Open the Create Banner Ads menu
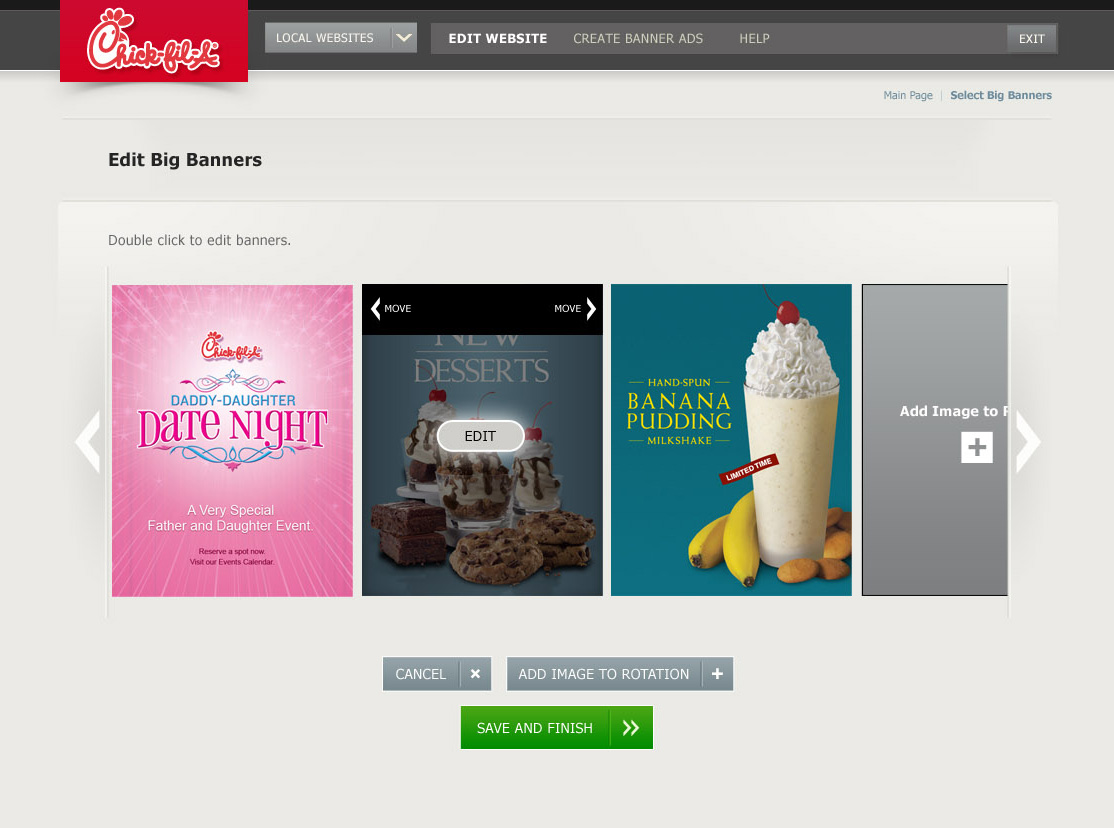This screenshot has height=828, width=1114. tap(638, 38)
